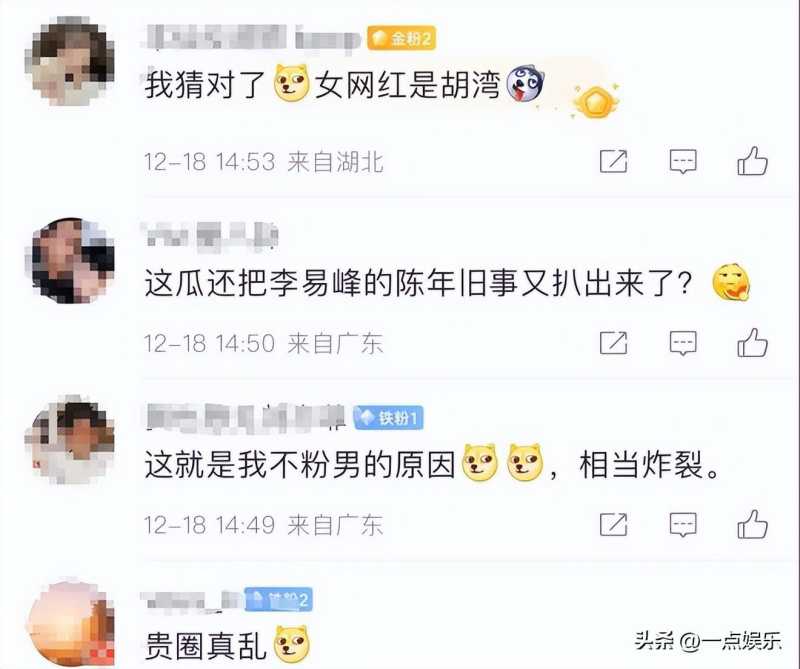Open the username above 这瓜还把李易峰
This screenshot has width=800, height=669.
coord(210,237)
